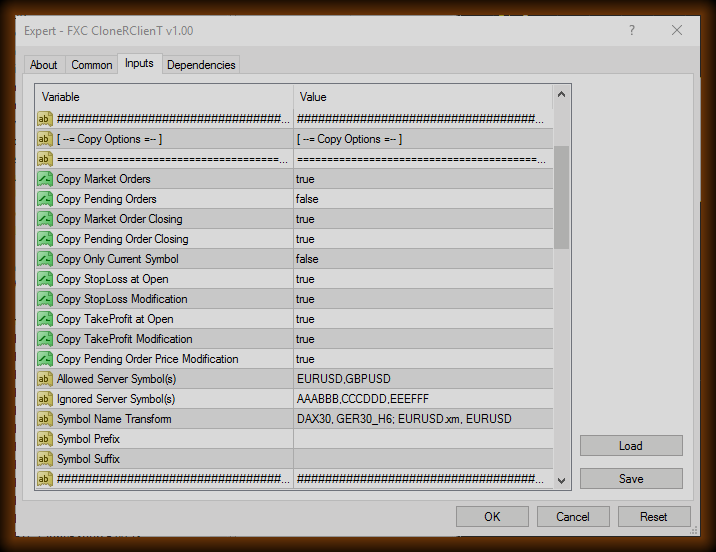The width and height of the screenshot is (716, 552).
Task: Click the 'ab' icon beside Symbol Prefix
Action: 45,439
